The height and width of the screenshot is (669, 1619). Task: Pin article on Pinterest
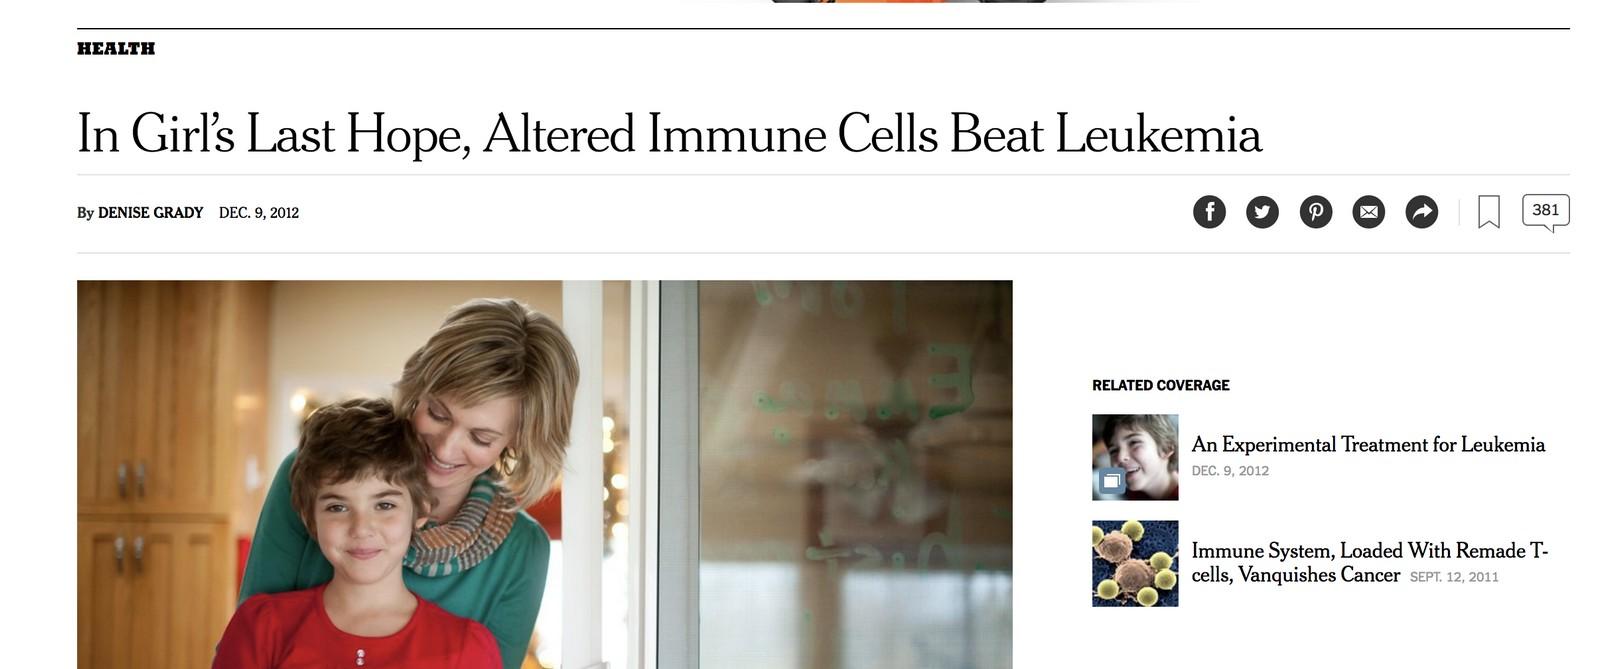point(1316,212)
